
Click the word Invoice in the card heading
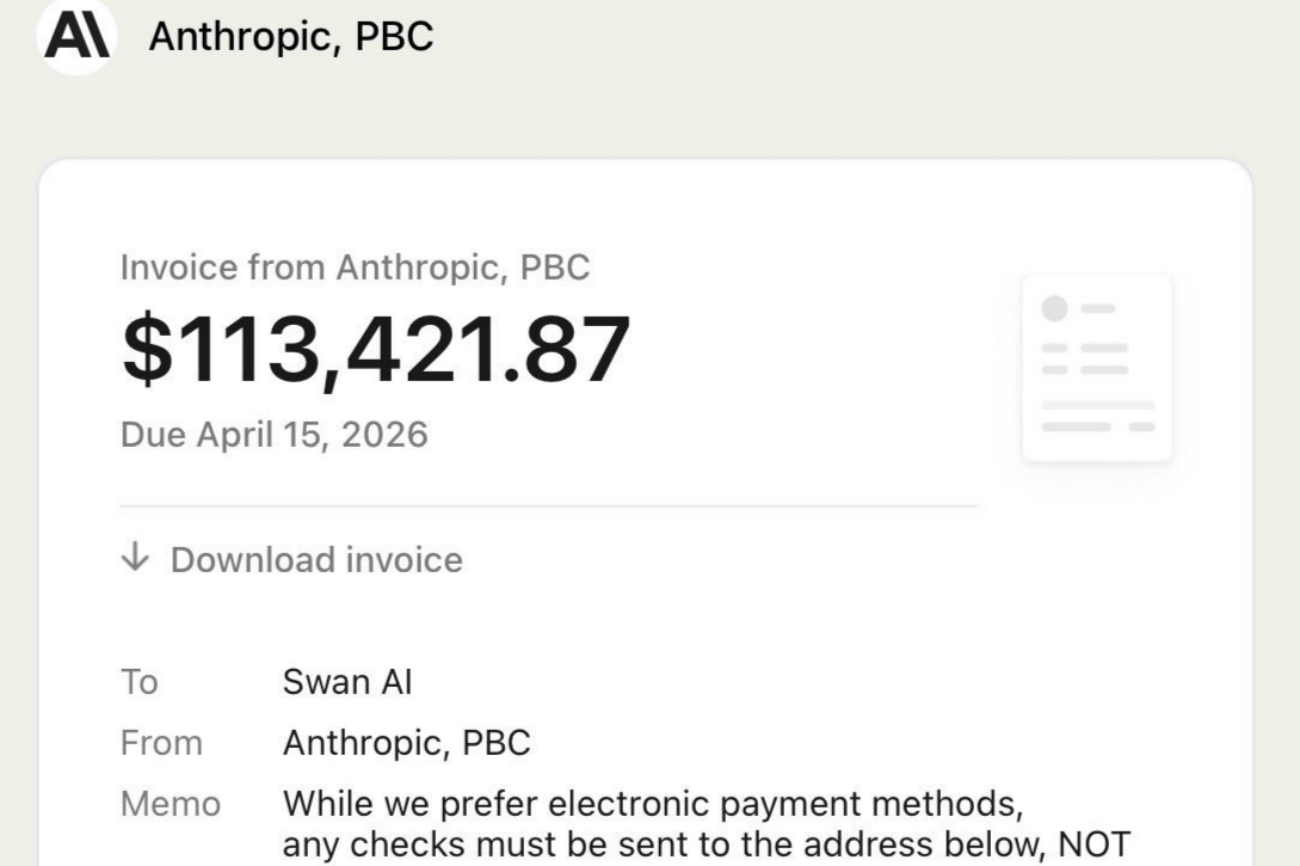pos(180,267)
